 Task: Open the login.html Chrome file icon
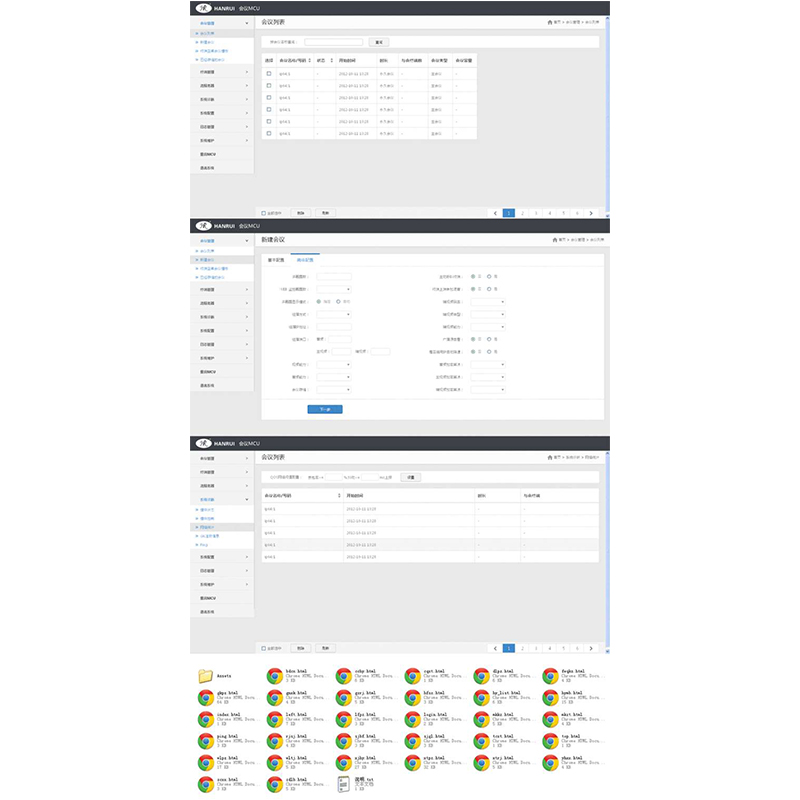coord(413,719)
